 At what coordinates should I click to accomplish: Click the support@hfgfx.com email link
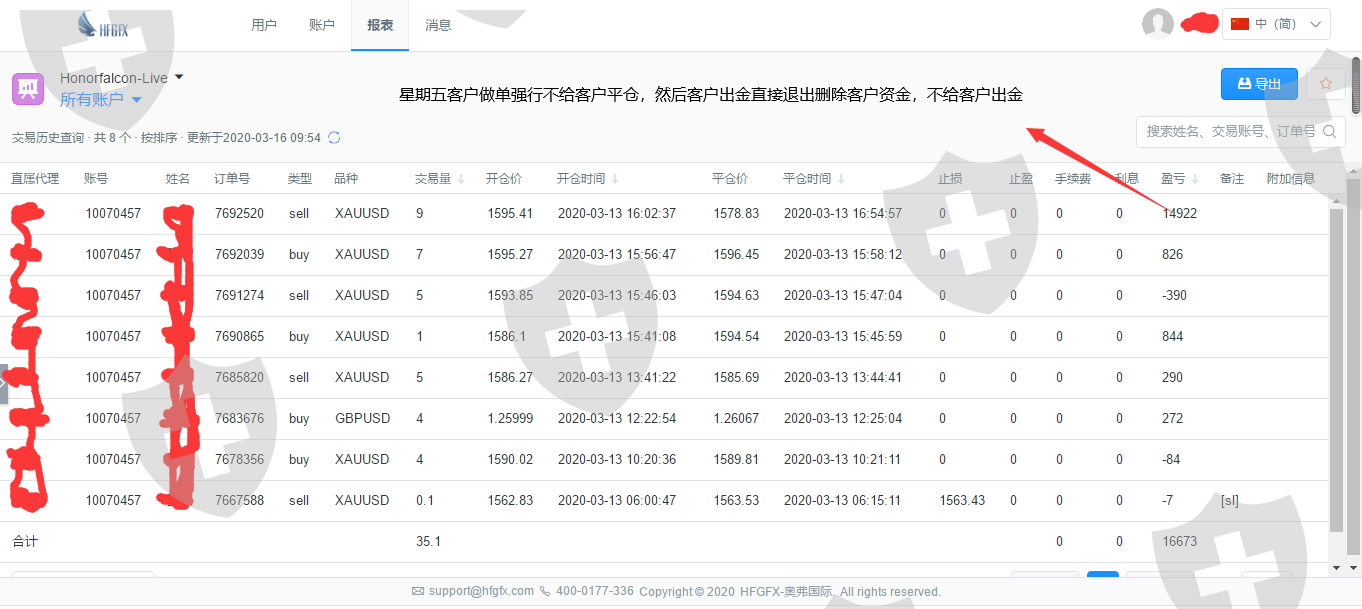(481, 591)
